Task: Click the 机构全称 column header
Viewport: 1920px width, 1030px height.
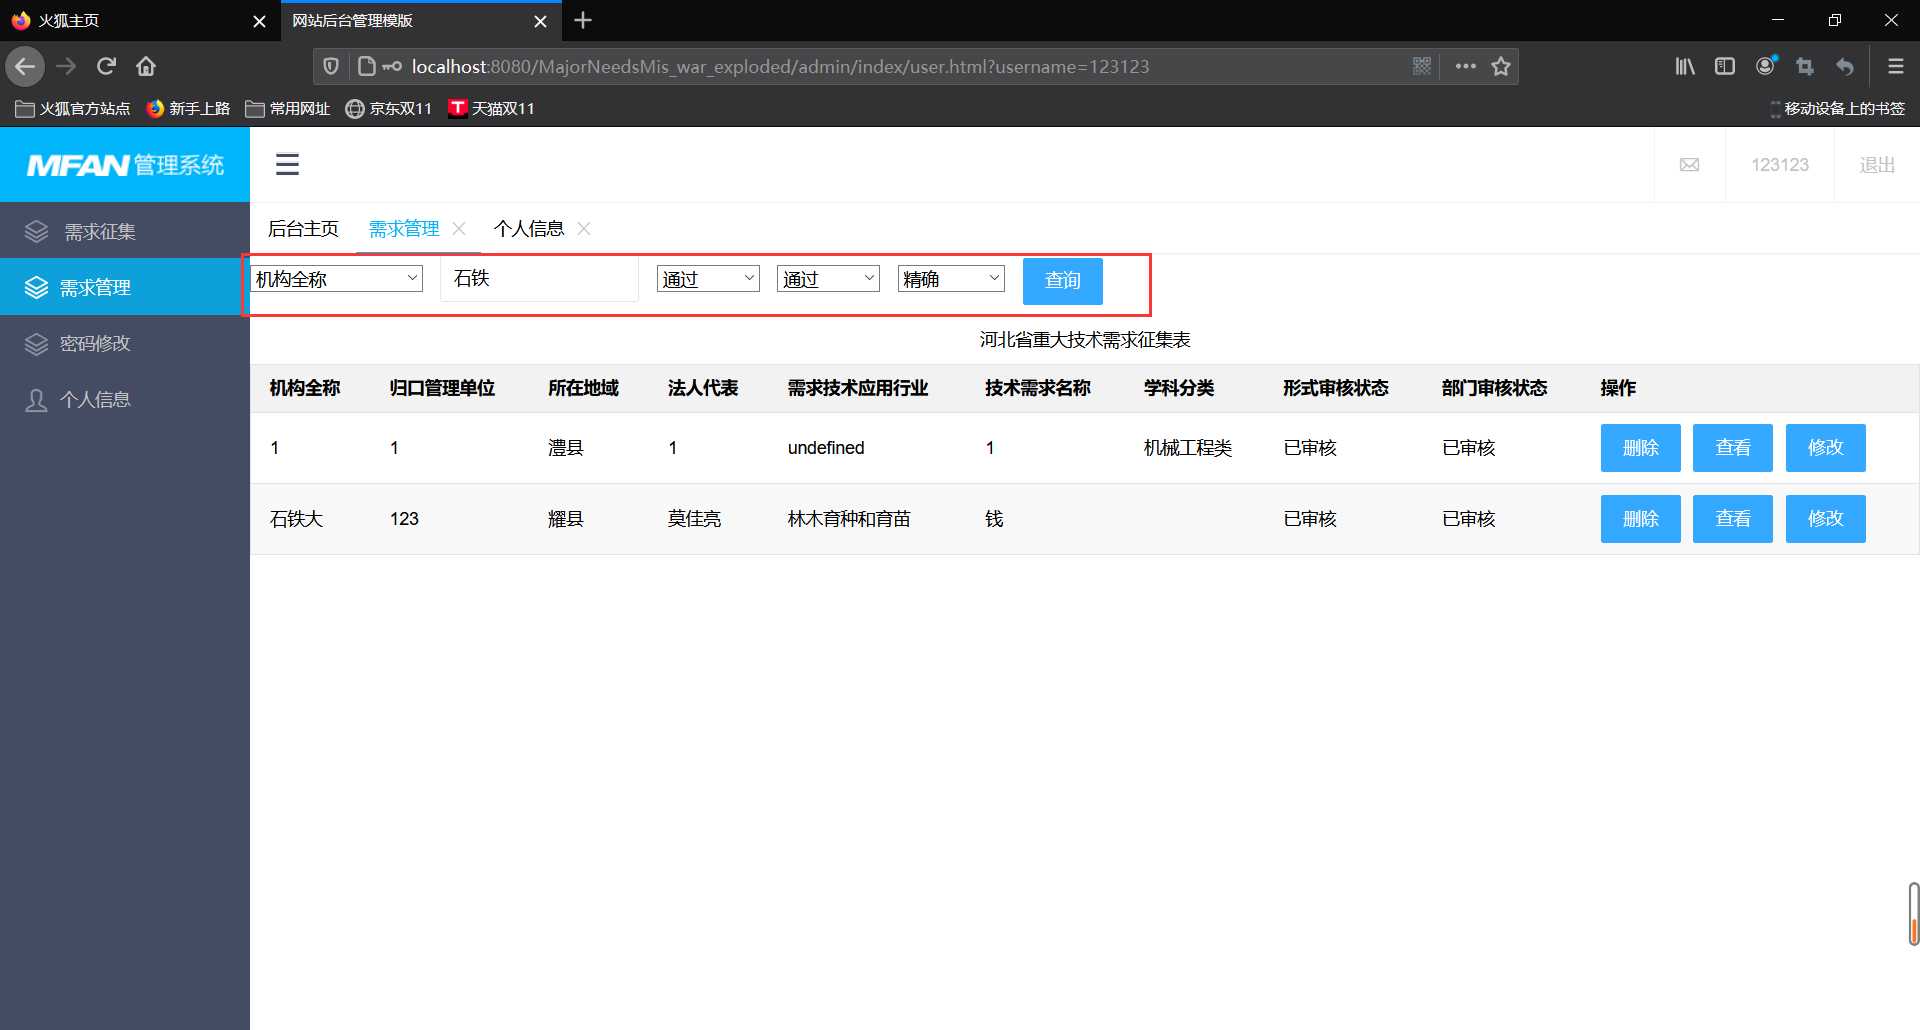Action: [305, 388]
